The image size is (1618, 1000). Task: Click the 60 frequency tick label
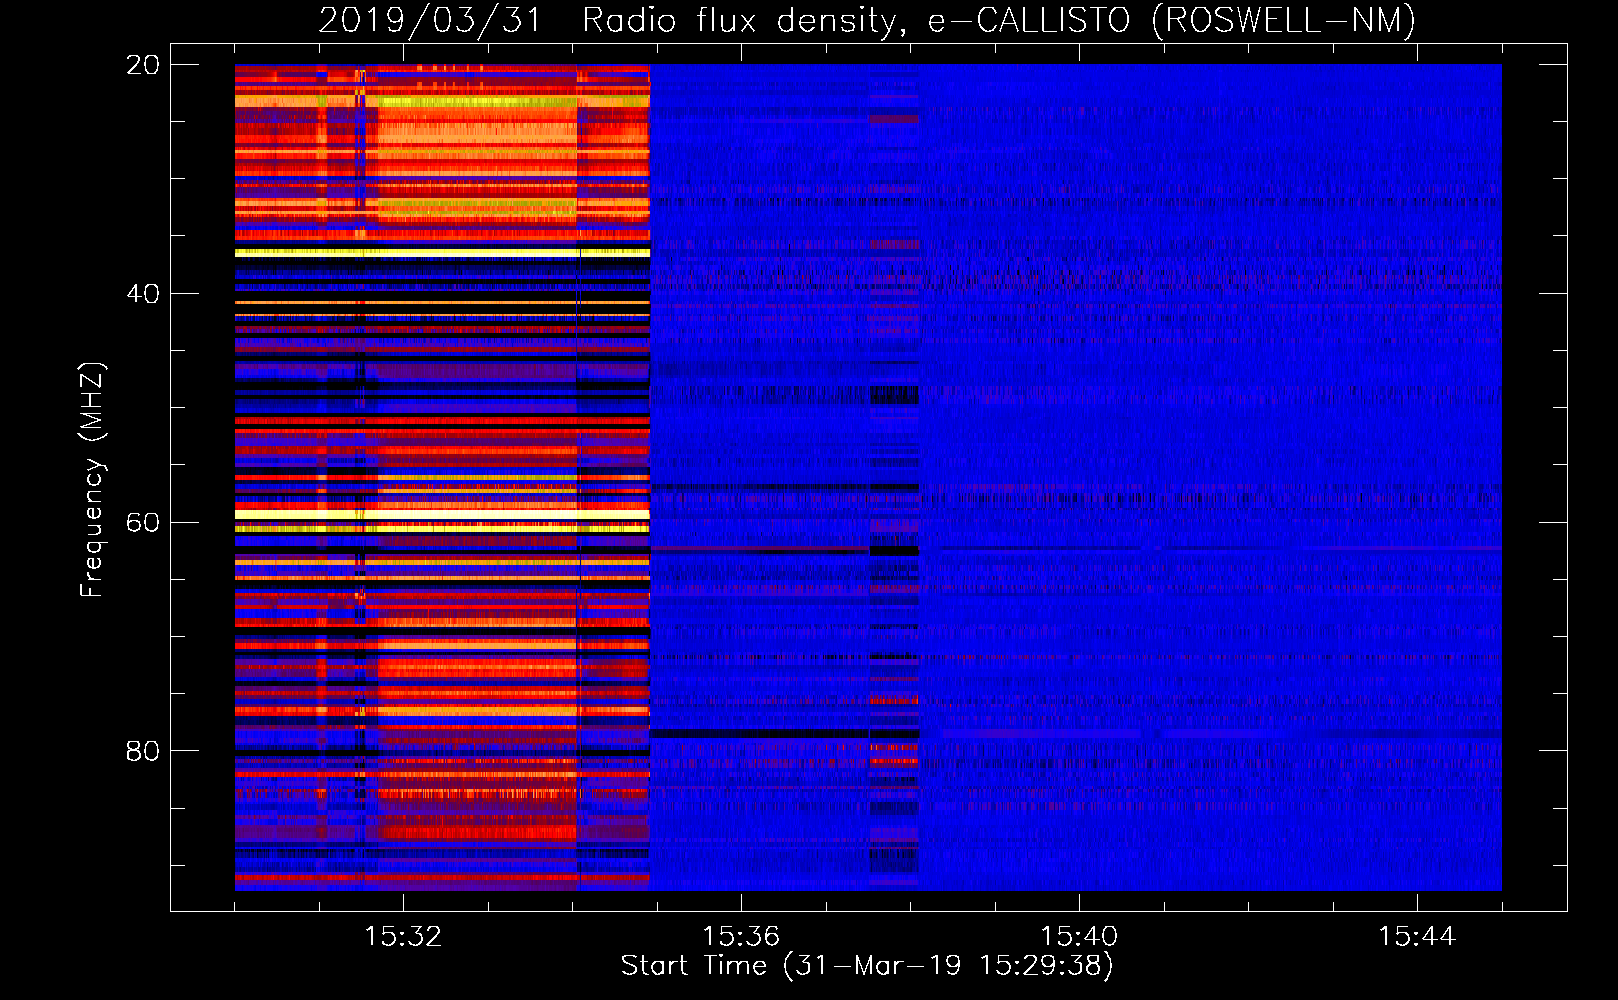[x=143, y=522]
